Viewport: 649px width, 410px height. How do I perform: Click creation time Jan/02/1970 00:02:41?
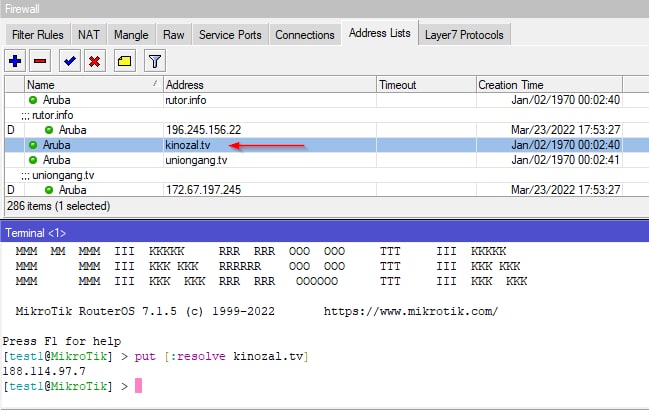[565, 160]
